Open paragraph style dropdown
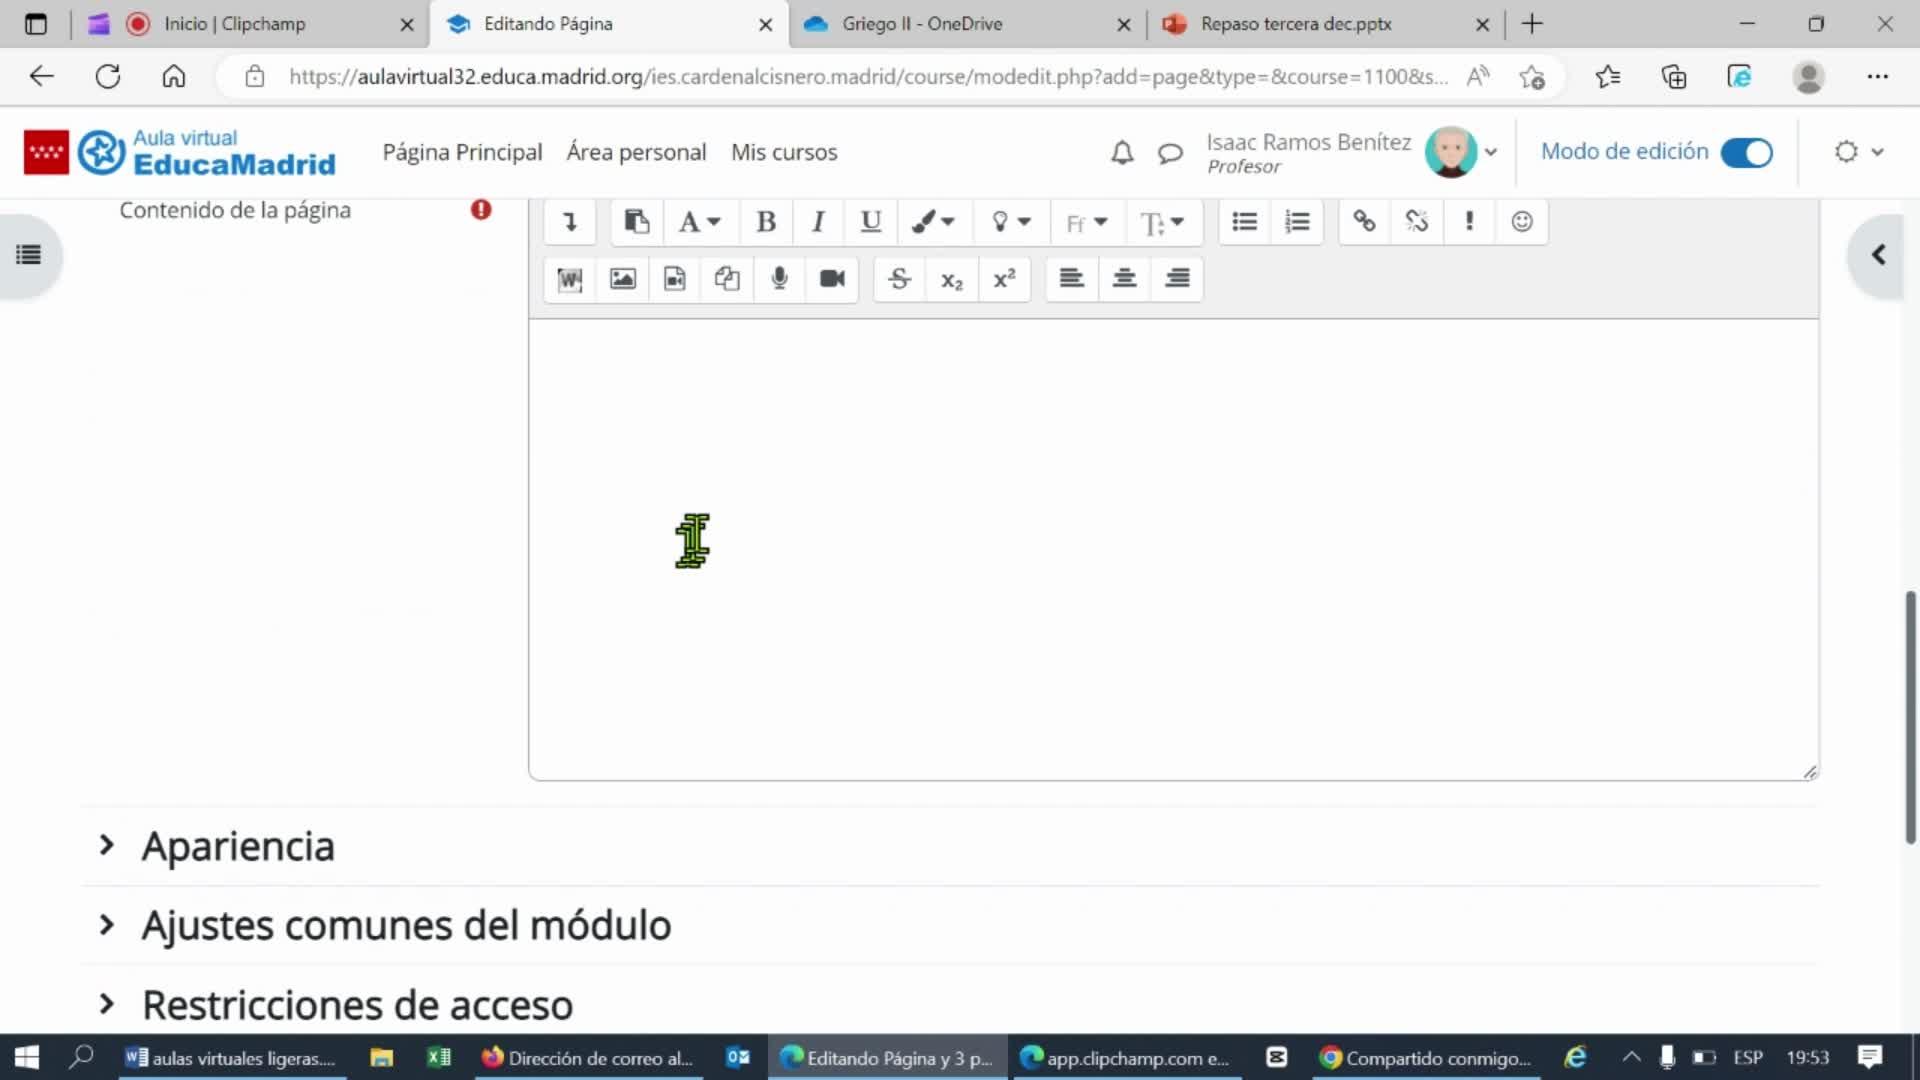The image size is (1920, 1080). (x=699, y=222)
